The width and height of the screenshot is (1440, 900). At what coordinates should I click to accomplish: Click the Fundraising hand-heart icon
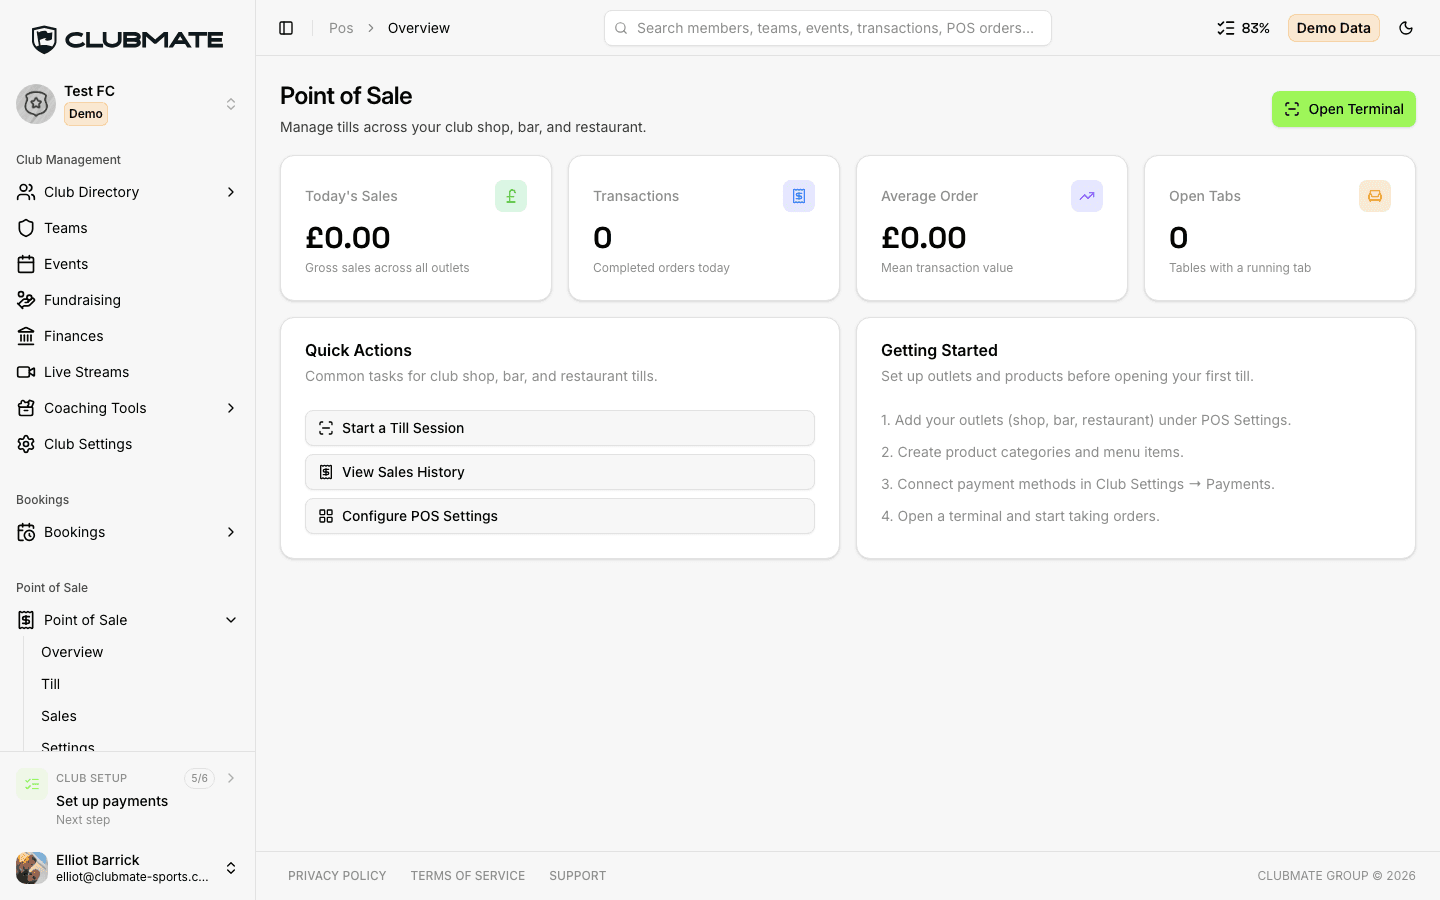[x=26, y=300]
